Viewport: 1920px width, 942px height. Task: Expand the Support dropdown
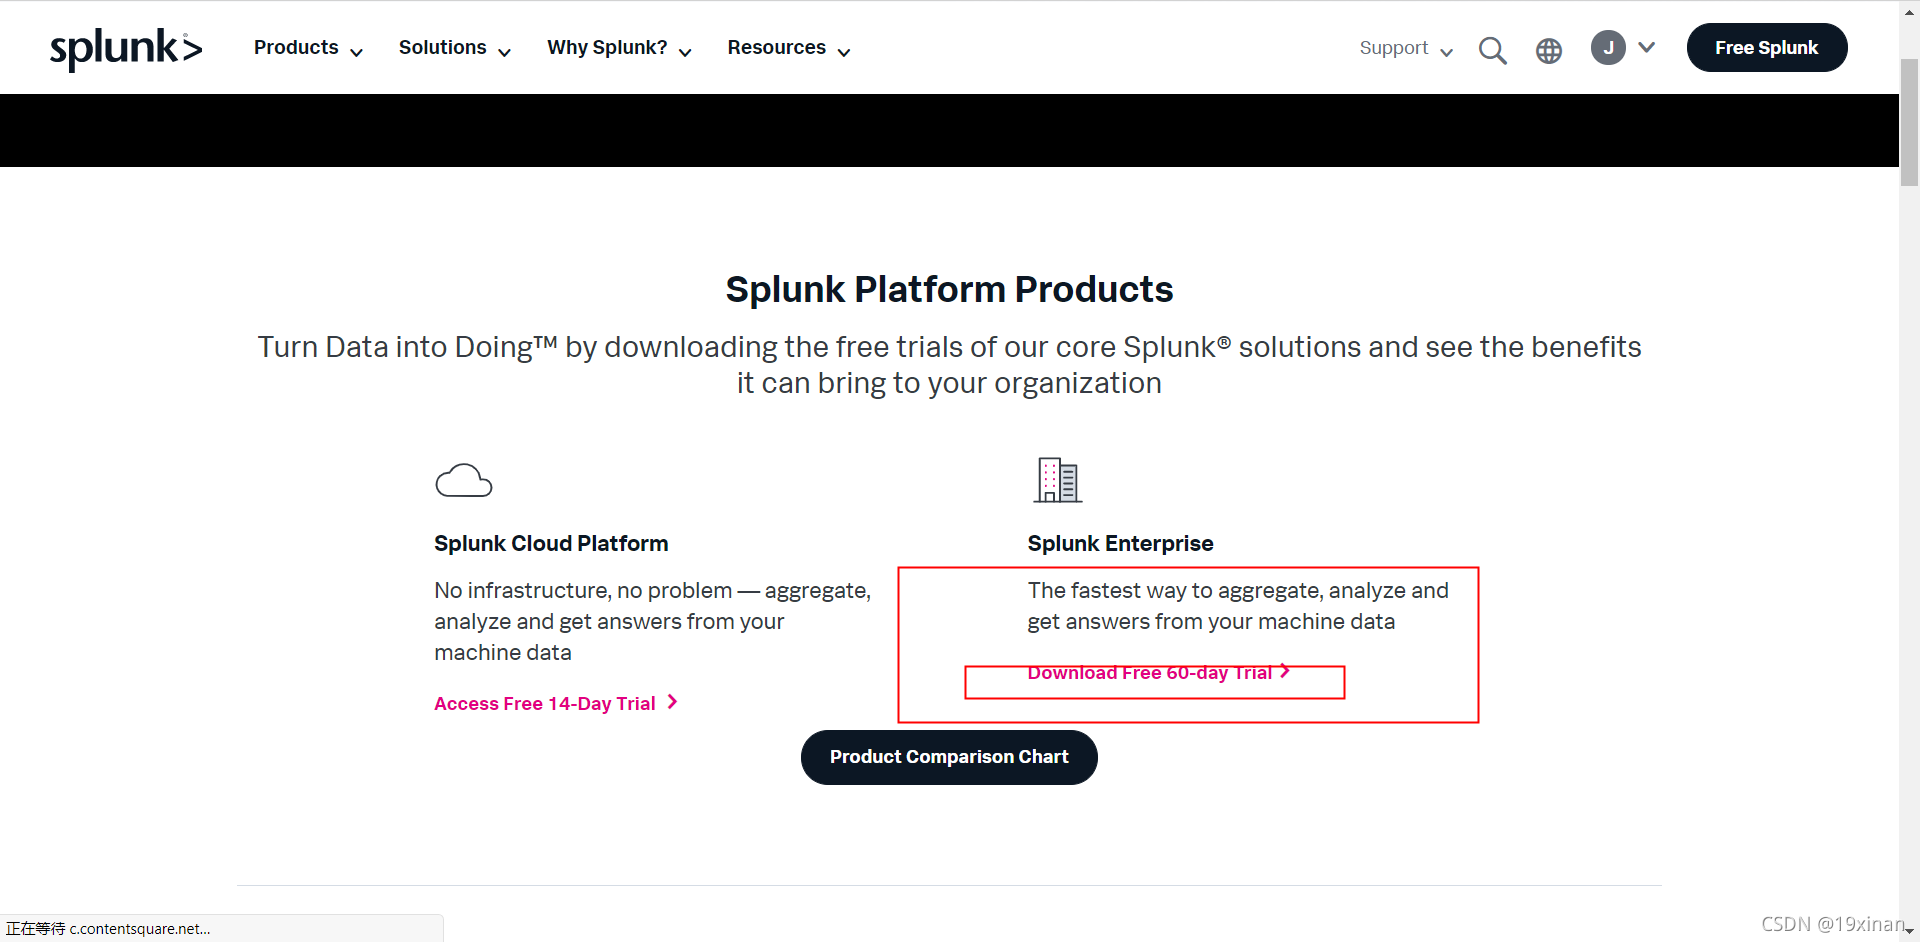1406,48
